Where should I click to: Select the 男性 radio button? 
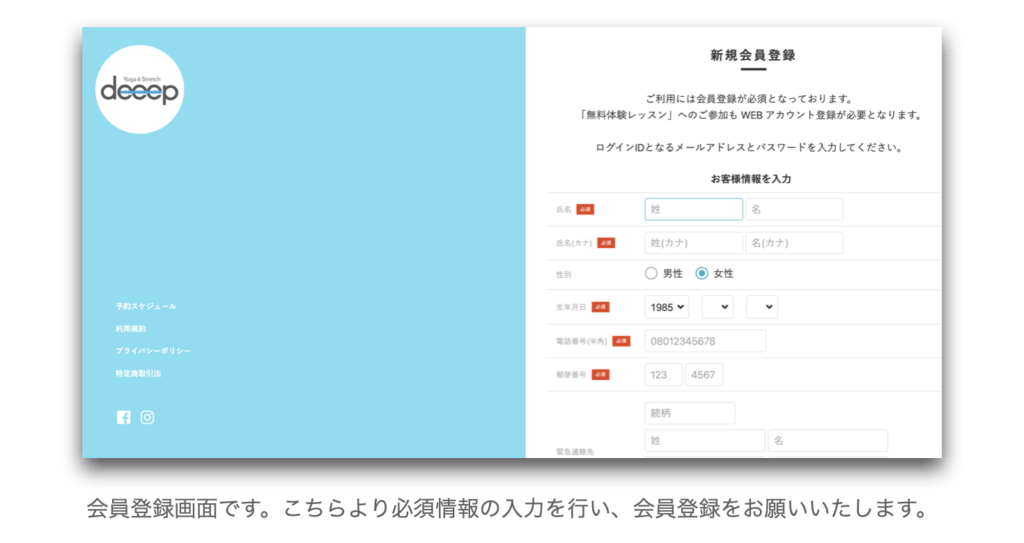click(651, 273)
